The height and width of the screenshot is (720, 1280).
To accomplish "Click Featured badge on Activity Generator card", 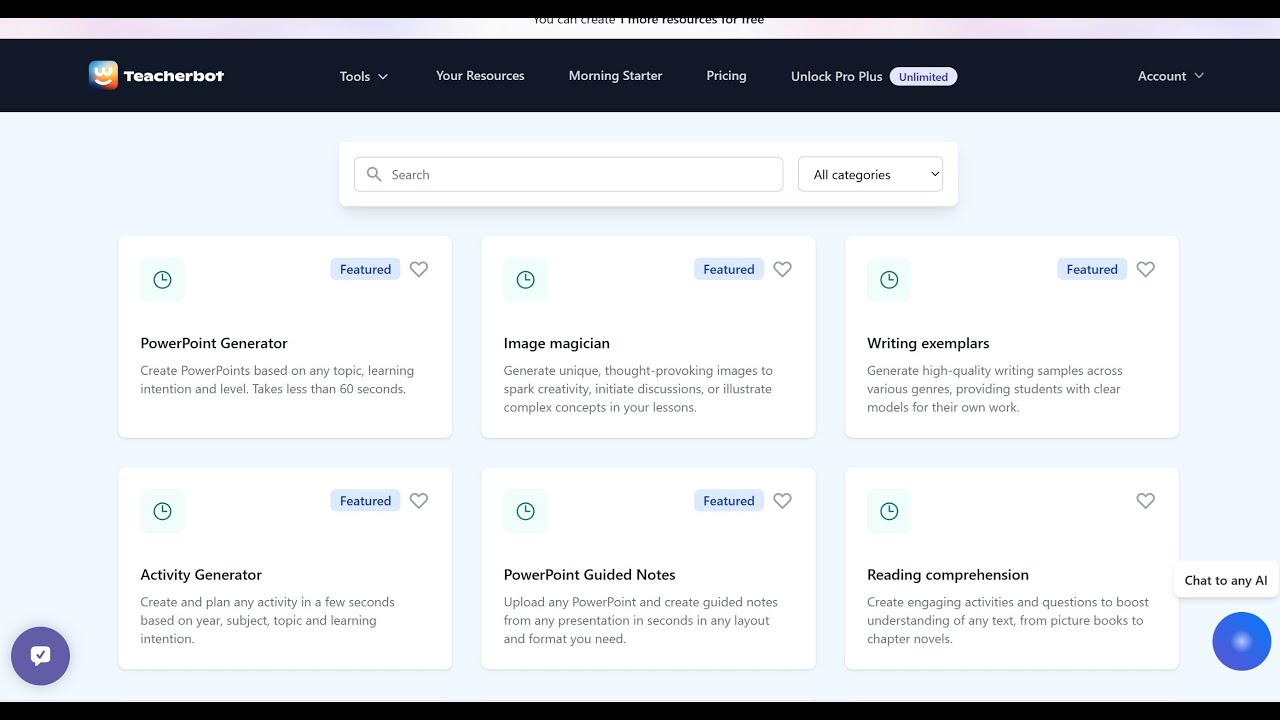I will (365, 501).
